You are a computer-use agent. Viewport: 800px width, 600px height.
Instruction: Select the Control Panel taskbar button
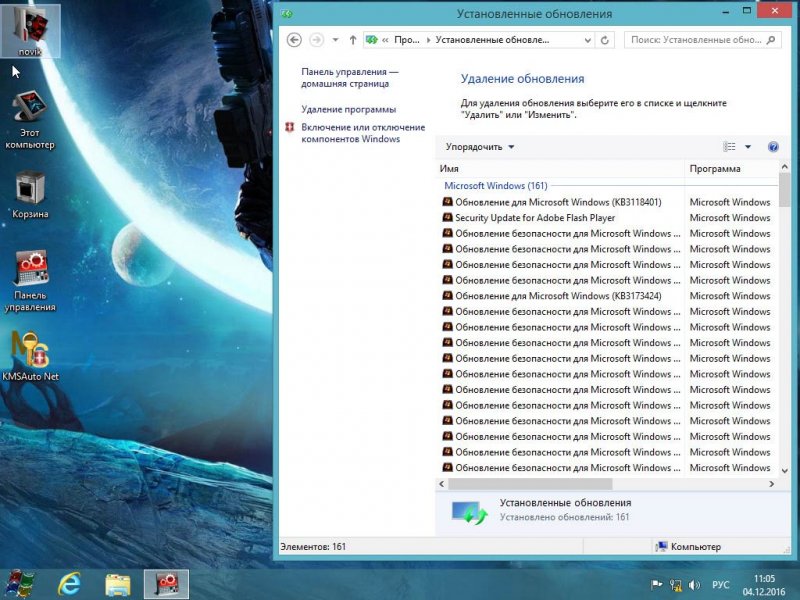(x=166, y=584)
